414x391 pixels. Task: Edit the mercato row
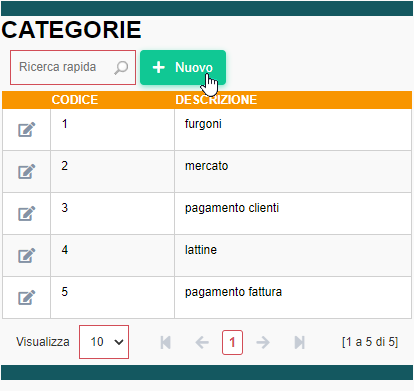(x=27, y=172)
